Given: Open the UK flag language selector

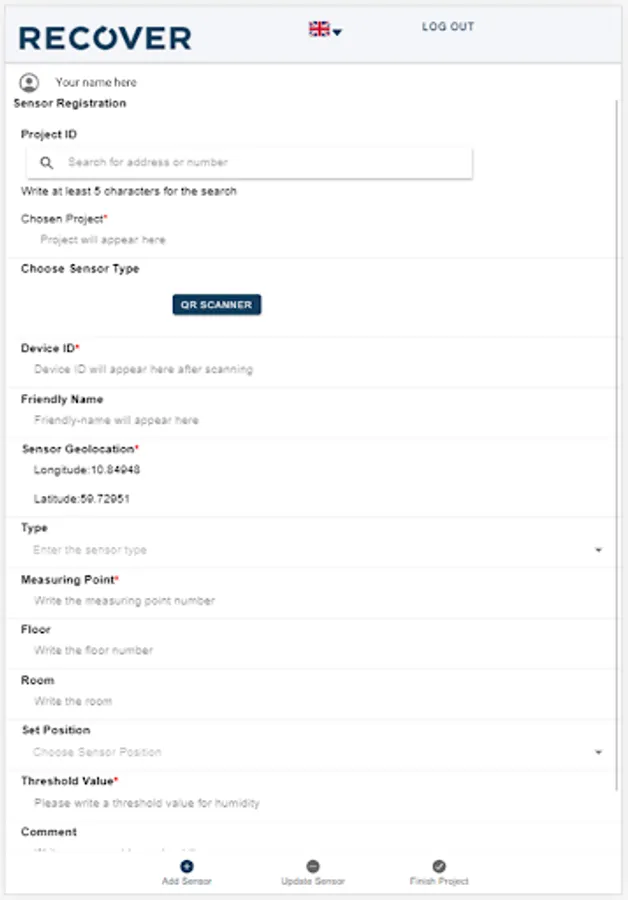Looking at the screenshot, I should point(325,30).
